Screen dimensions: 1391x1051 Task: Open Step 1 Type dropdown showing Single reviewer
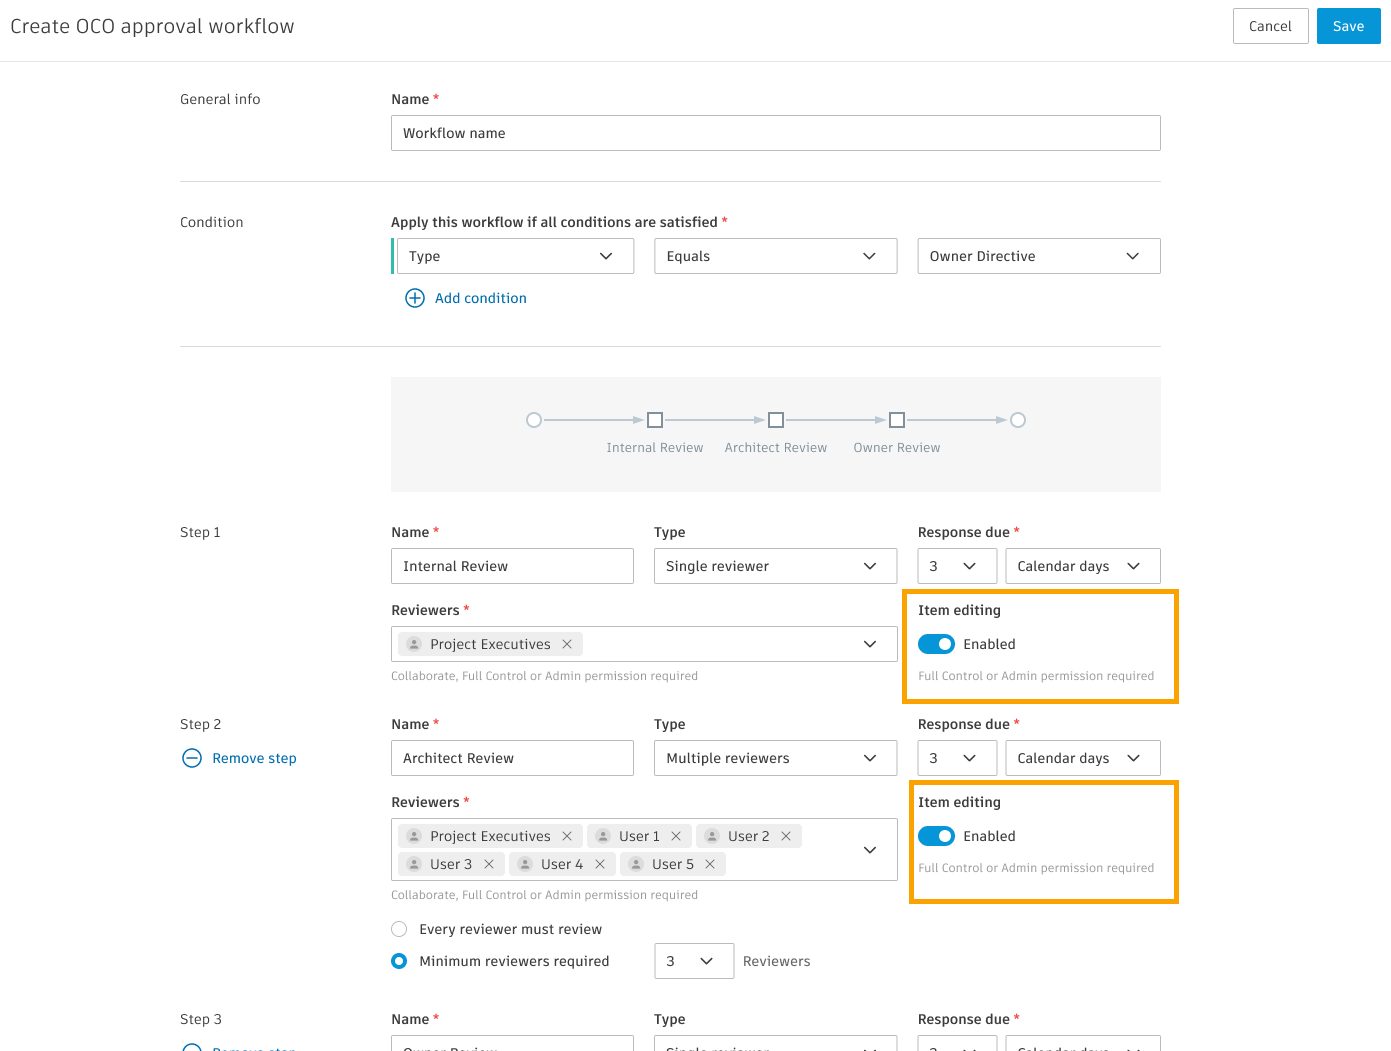click(x=776, y=566)
